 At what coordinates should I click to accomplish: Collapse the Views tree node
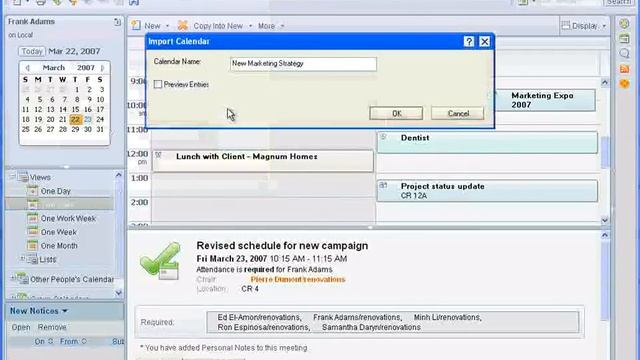pyautogui.click(x=12, y=176)
